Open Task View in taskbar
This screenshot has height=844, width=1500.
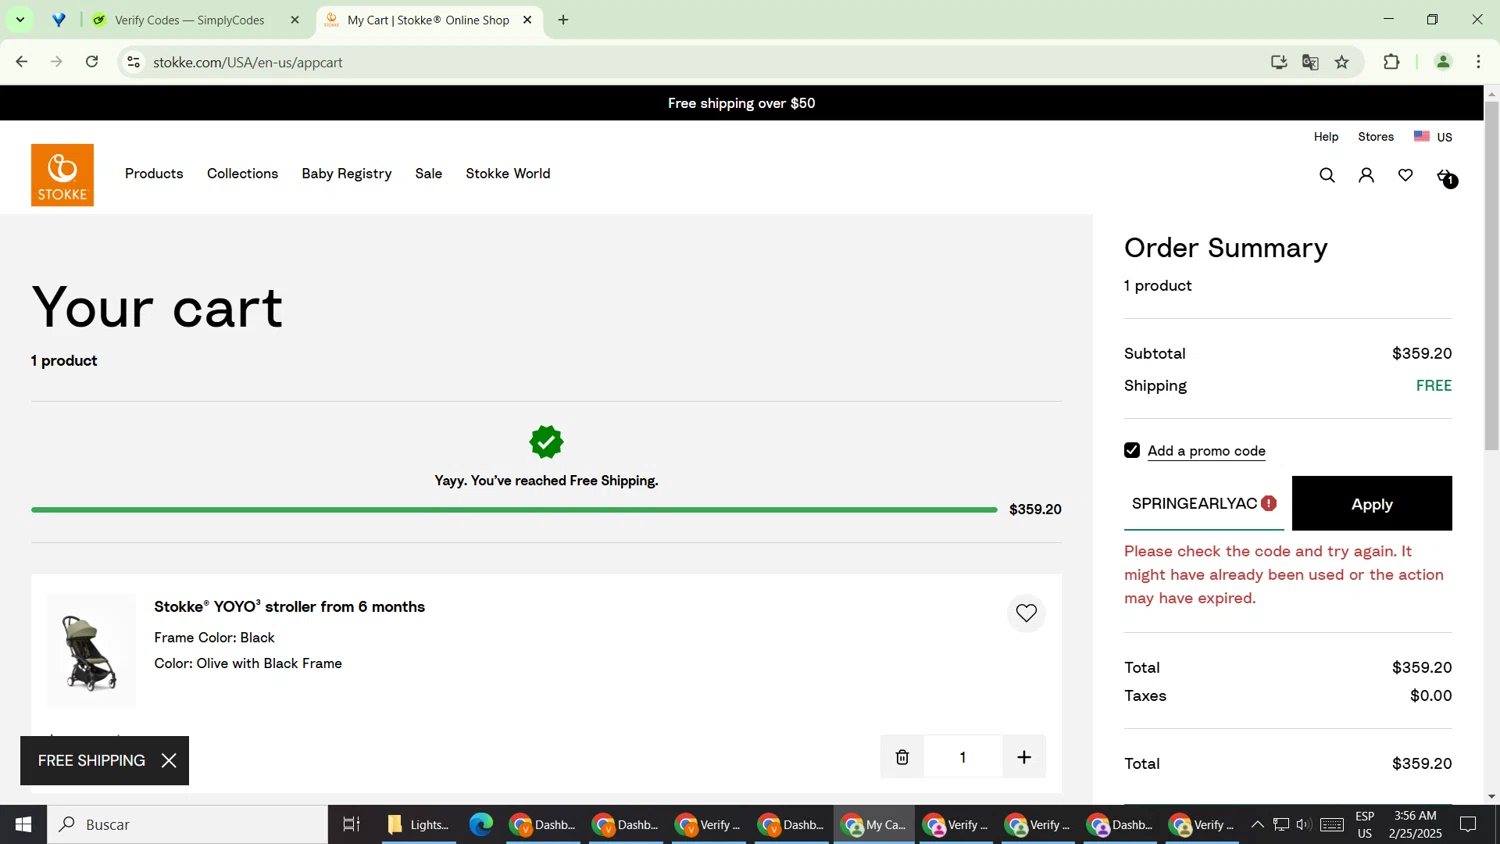pos(351,825)
